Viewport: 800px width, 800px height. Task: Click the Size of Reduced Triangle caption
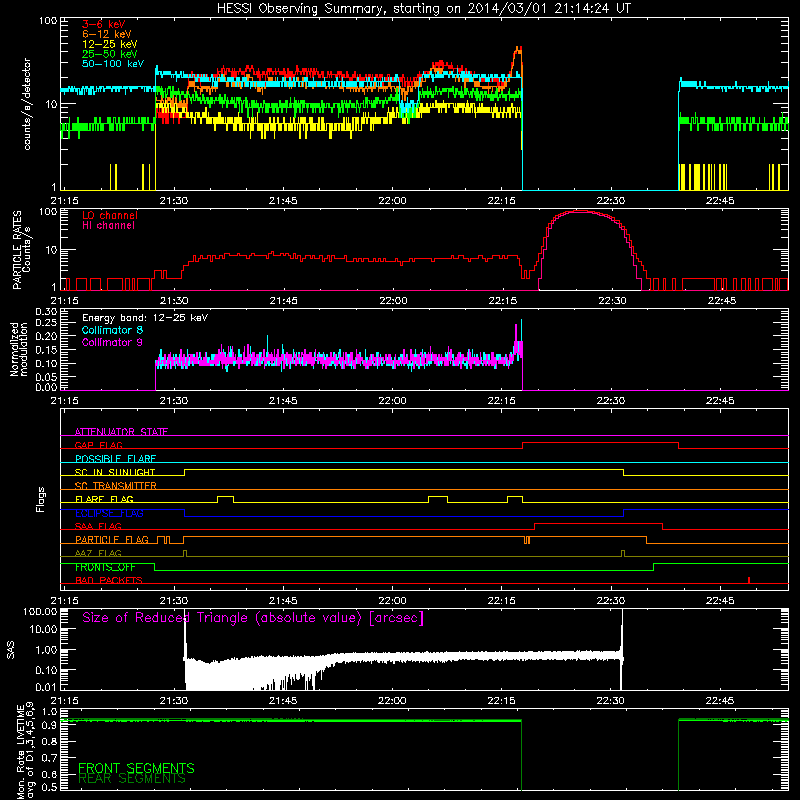point(253,618)
